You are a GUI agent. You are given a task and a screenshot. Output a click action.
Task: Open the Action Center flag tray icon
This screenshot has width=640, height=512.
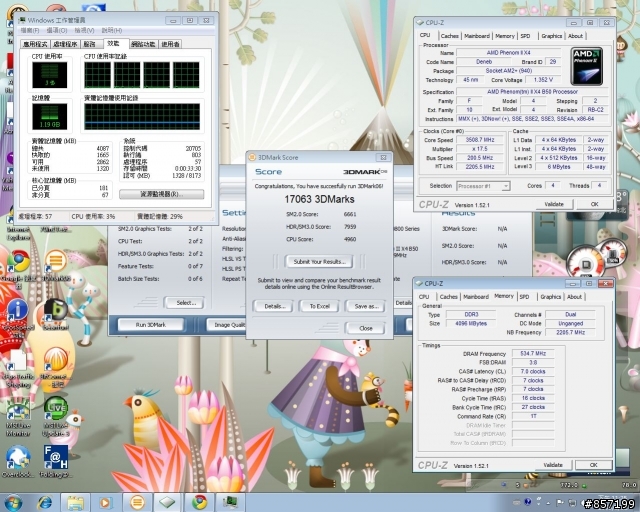tap(560, 503)
